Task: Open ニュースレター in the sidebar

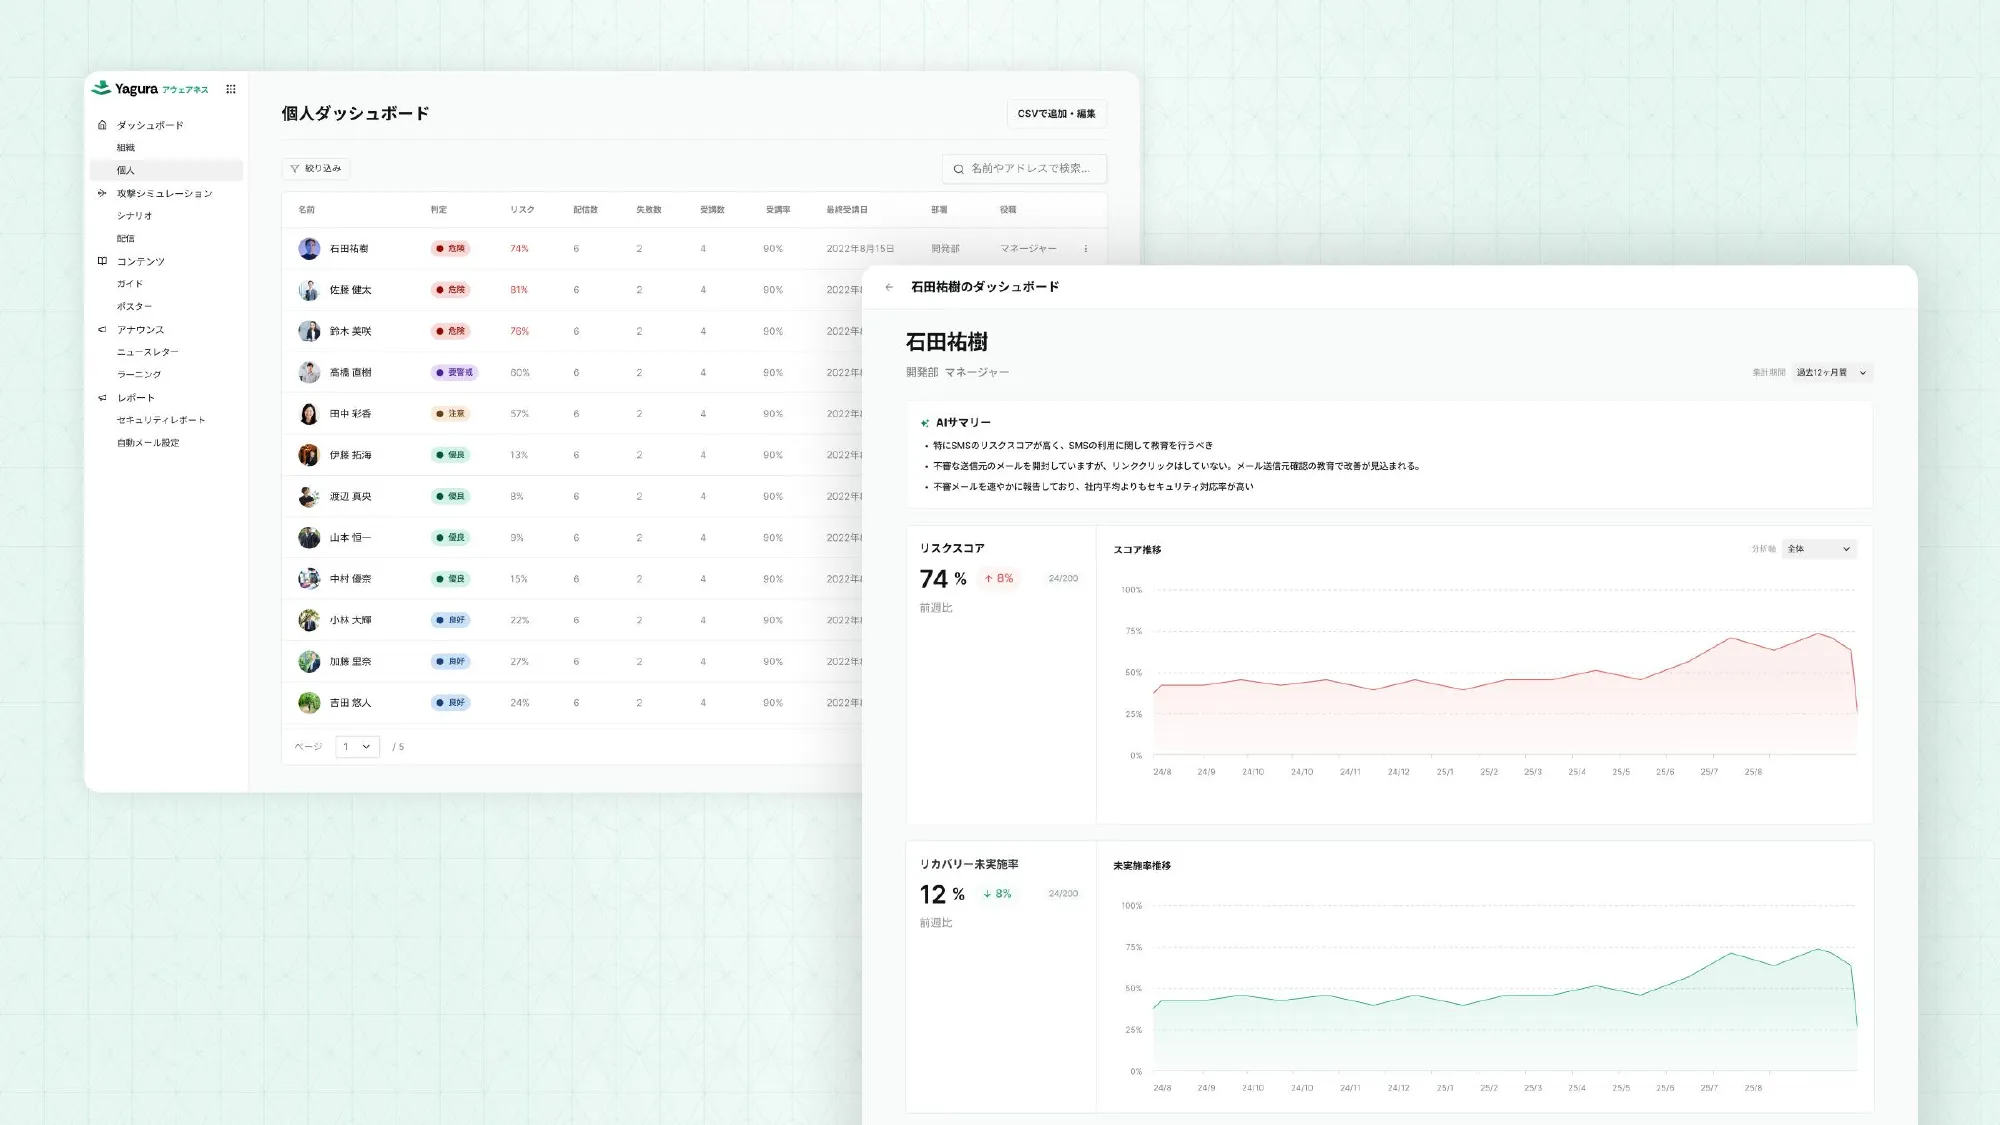Action: coord(148,352)
